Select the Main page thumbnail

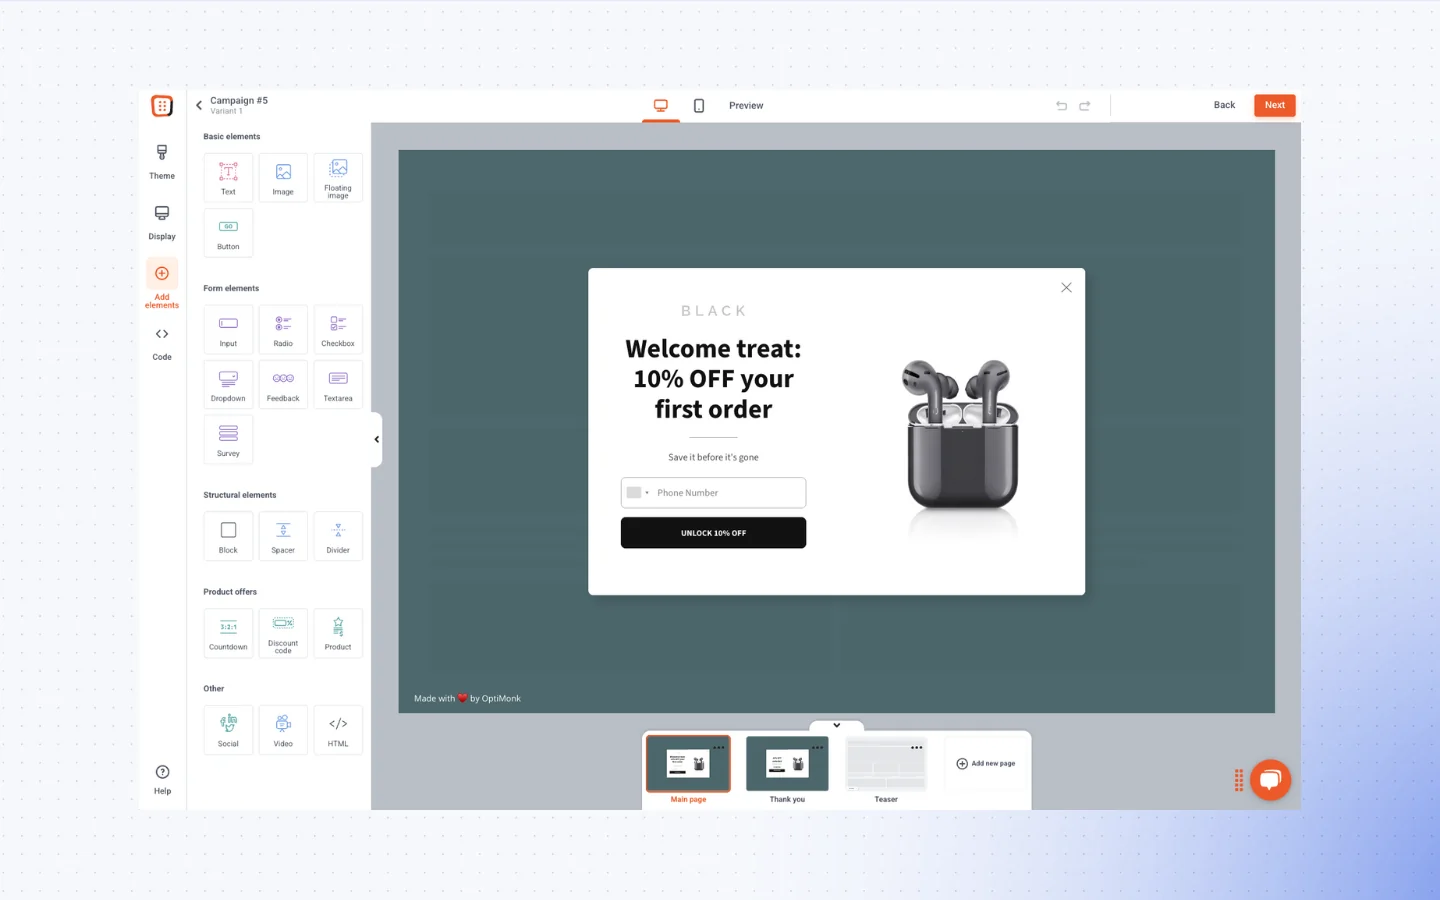(688, 764)
